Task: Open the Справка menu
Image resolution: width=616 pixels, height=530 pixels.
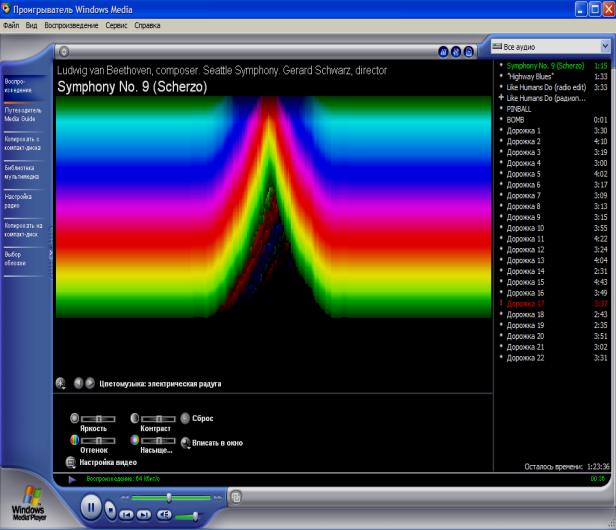Action: click(x=147, y=26)
